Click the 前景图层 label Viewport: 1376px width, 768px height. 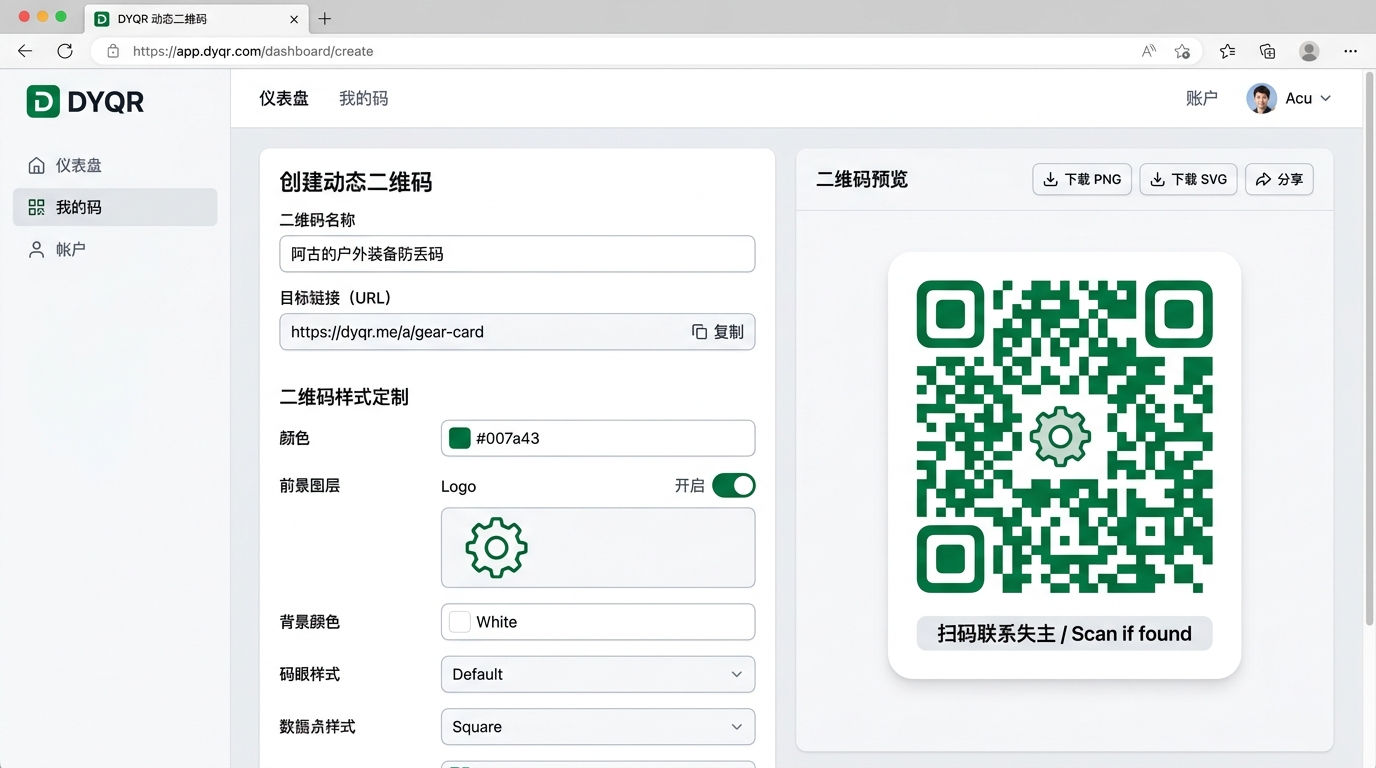[310, 486]
